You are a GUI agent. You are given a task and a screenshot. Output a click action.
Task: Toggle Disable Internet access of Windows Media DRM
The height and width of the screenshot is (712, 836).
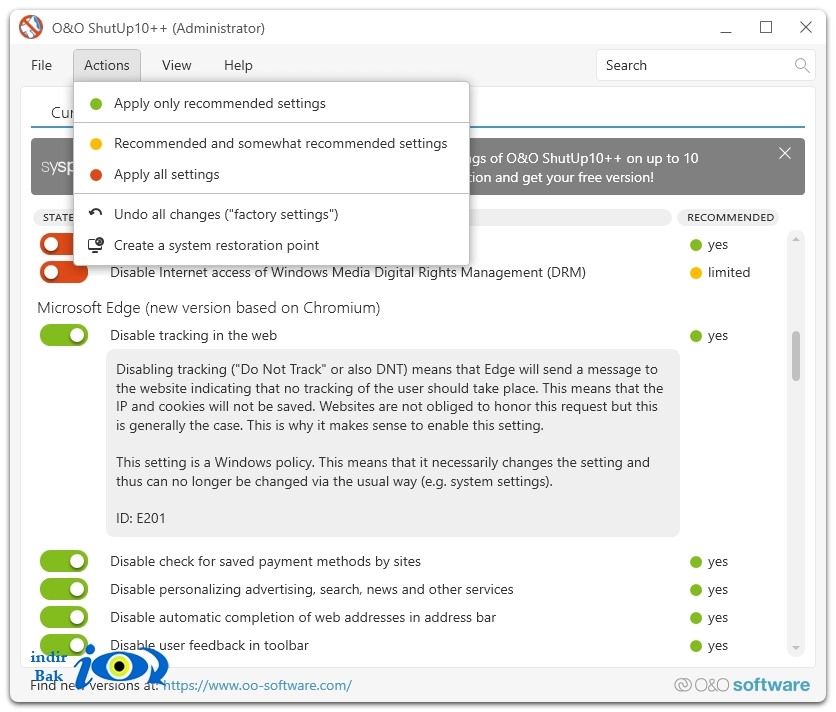pos(64,273)
